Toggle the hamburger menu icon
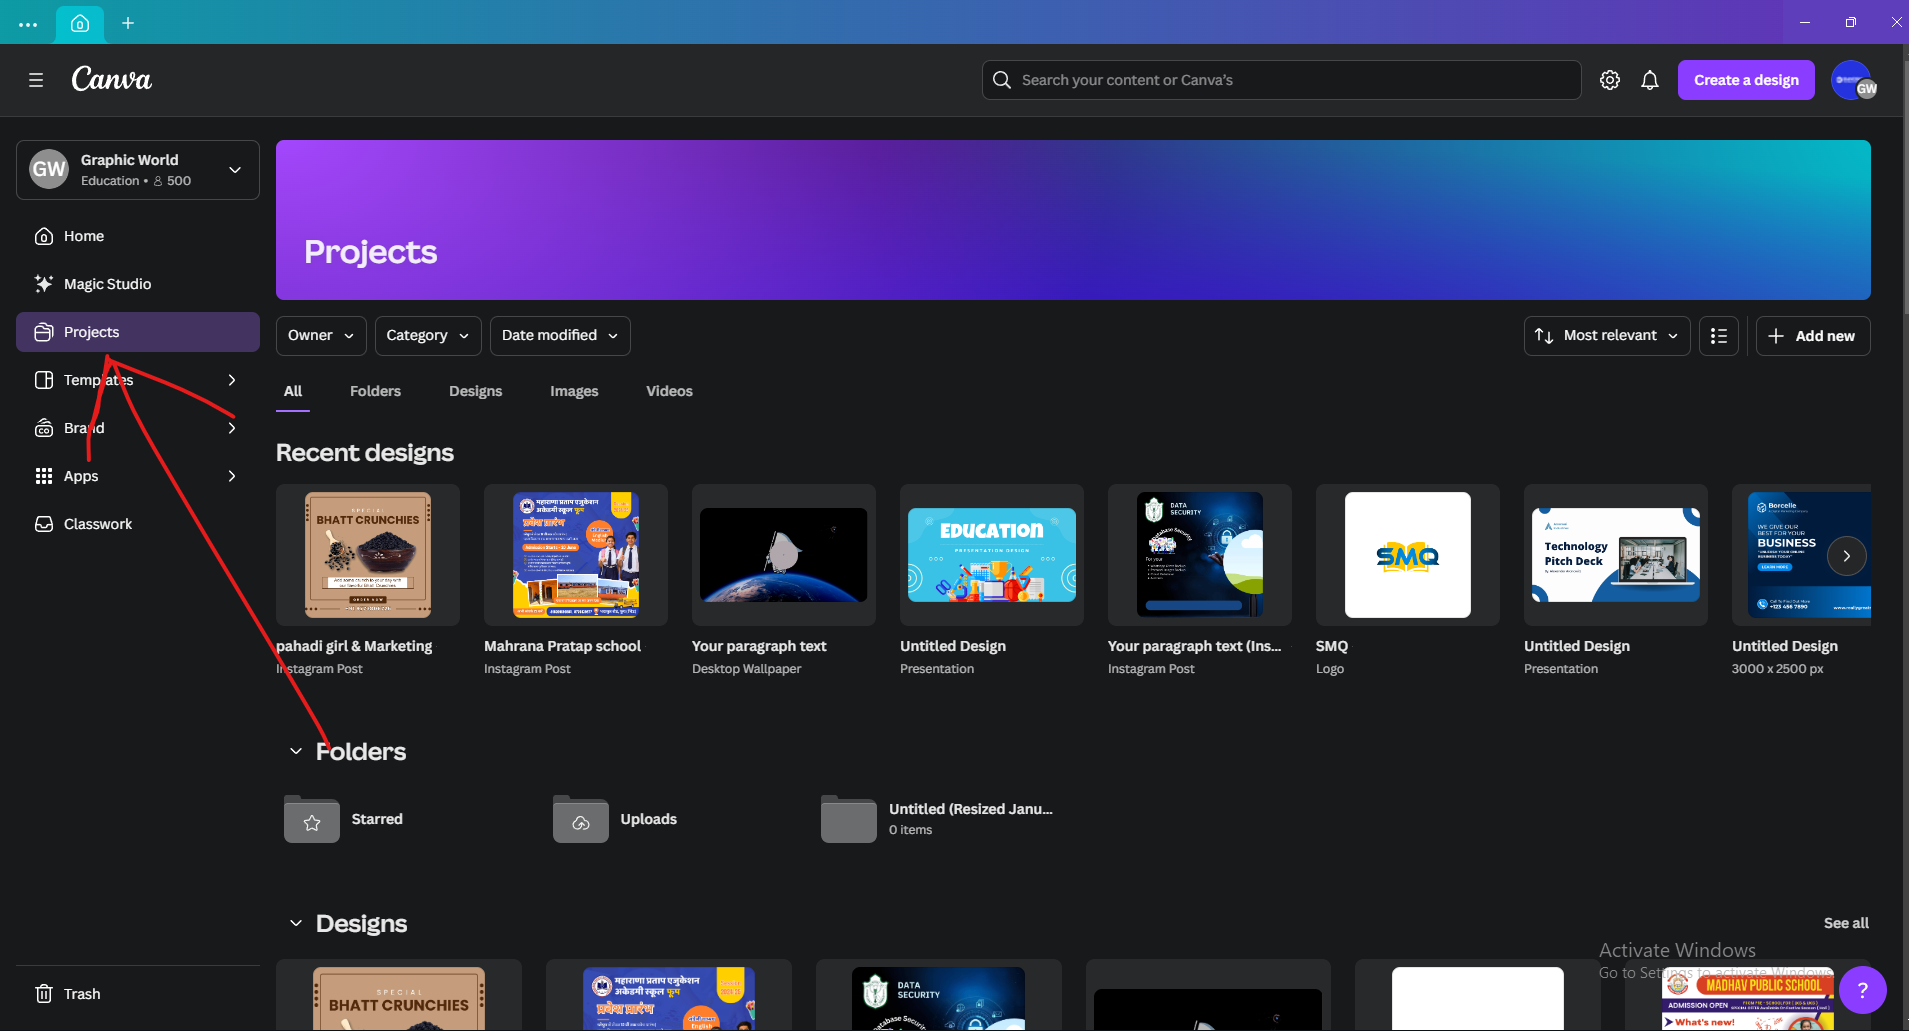1909x1031 pixels. 36,80
